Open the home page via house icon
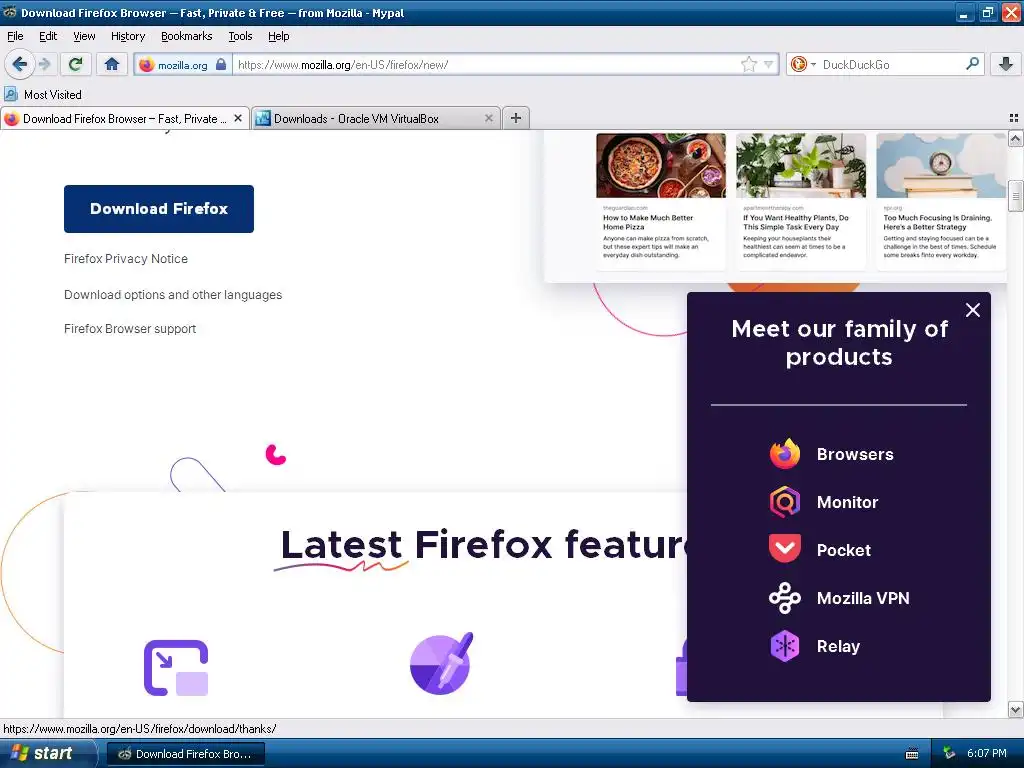 pos(112,64)
